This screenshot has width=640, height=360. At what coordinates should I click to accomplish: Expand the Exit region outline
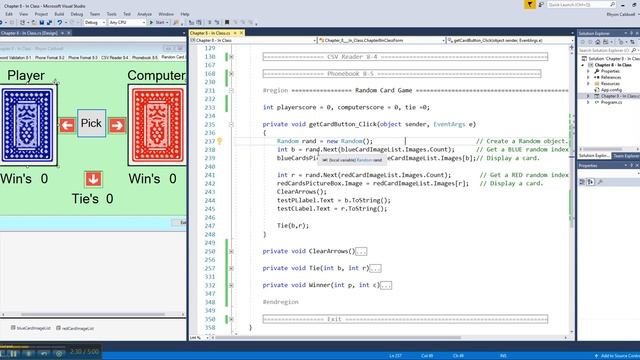[x=231, y=319]
